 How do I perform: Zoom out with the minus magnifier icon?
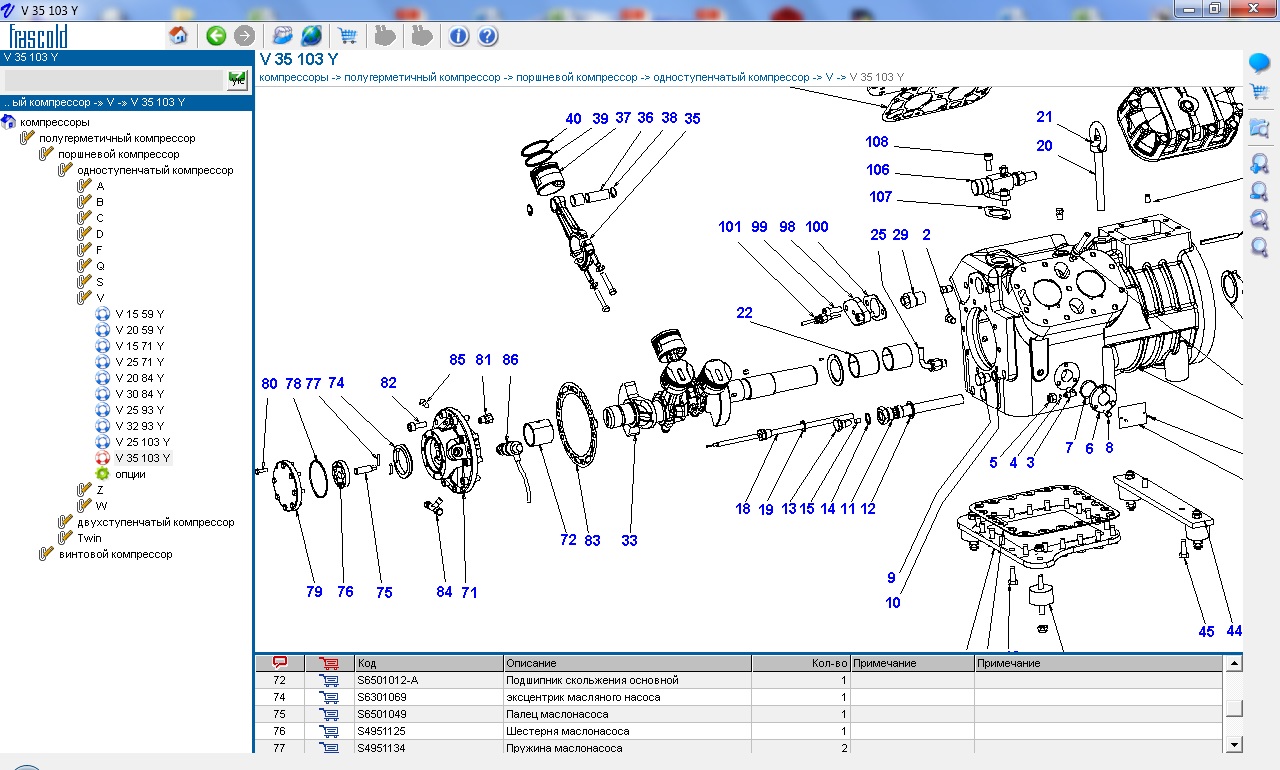point(1260,191)
